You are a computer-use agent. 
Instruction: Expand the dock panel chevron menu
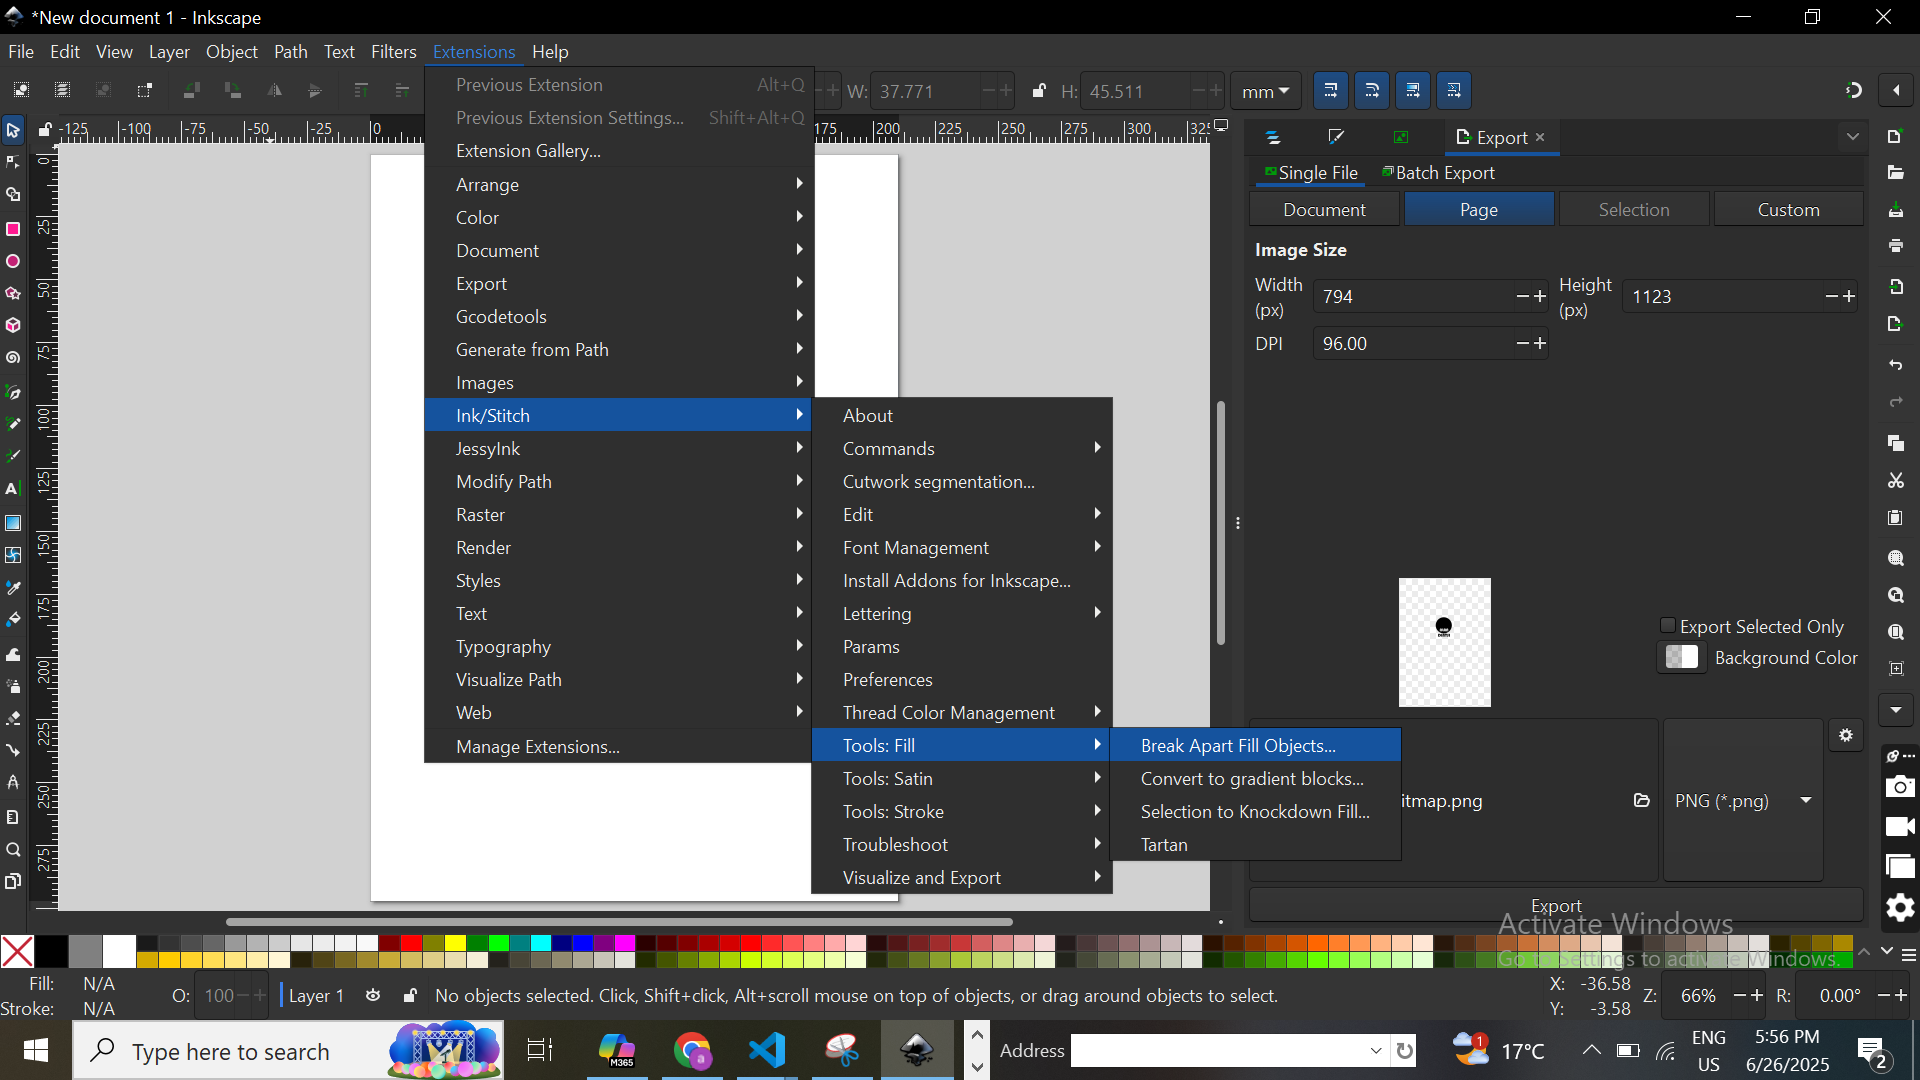[1853, 137]
